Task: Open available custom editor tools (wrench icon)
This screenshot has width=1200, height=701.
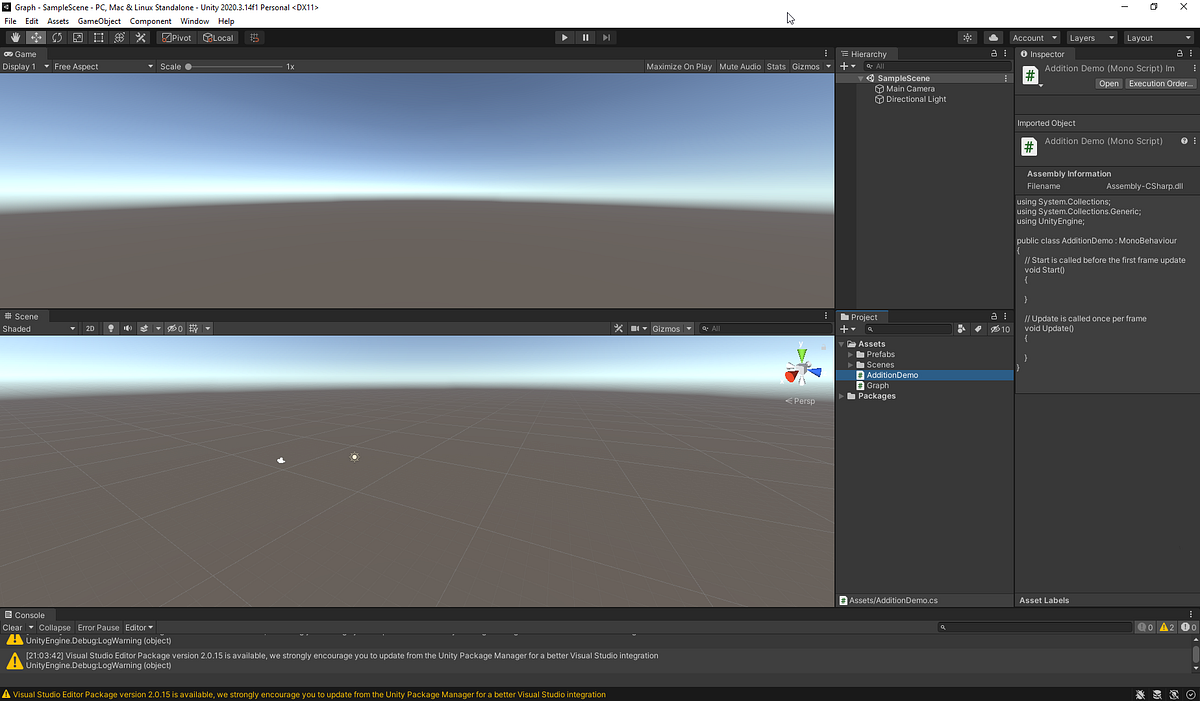Action: pos(140,37)
